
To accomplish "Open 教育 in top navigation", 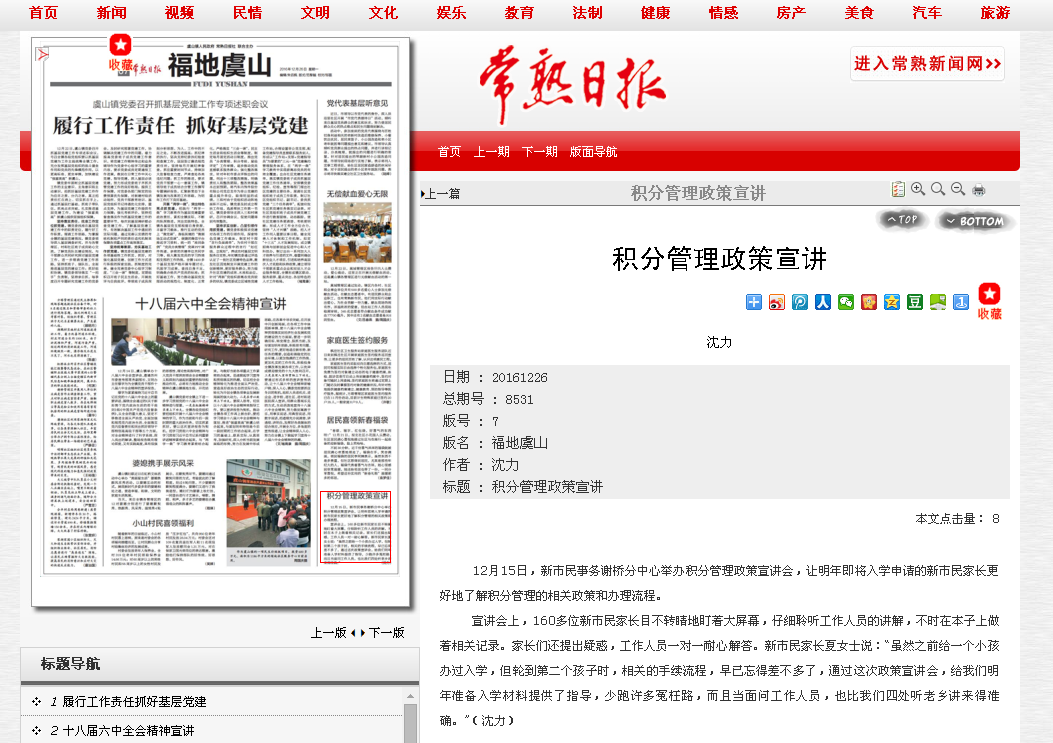I will [x=519, y=13].
